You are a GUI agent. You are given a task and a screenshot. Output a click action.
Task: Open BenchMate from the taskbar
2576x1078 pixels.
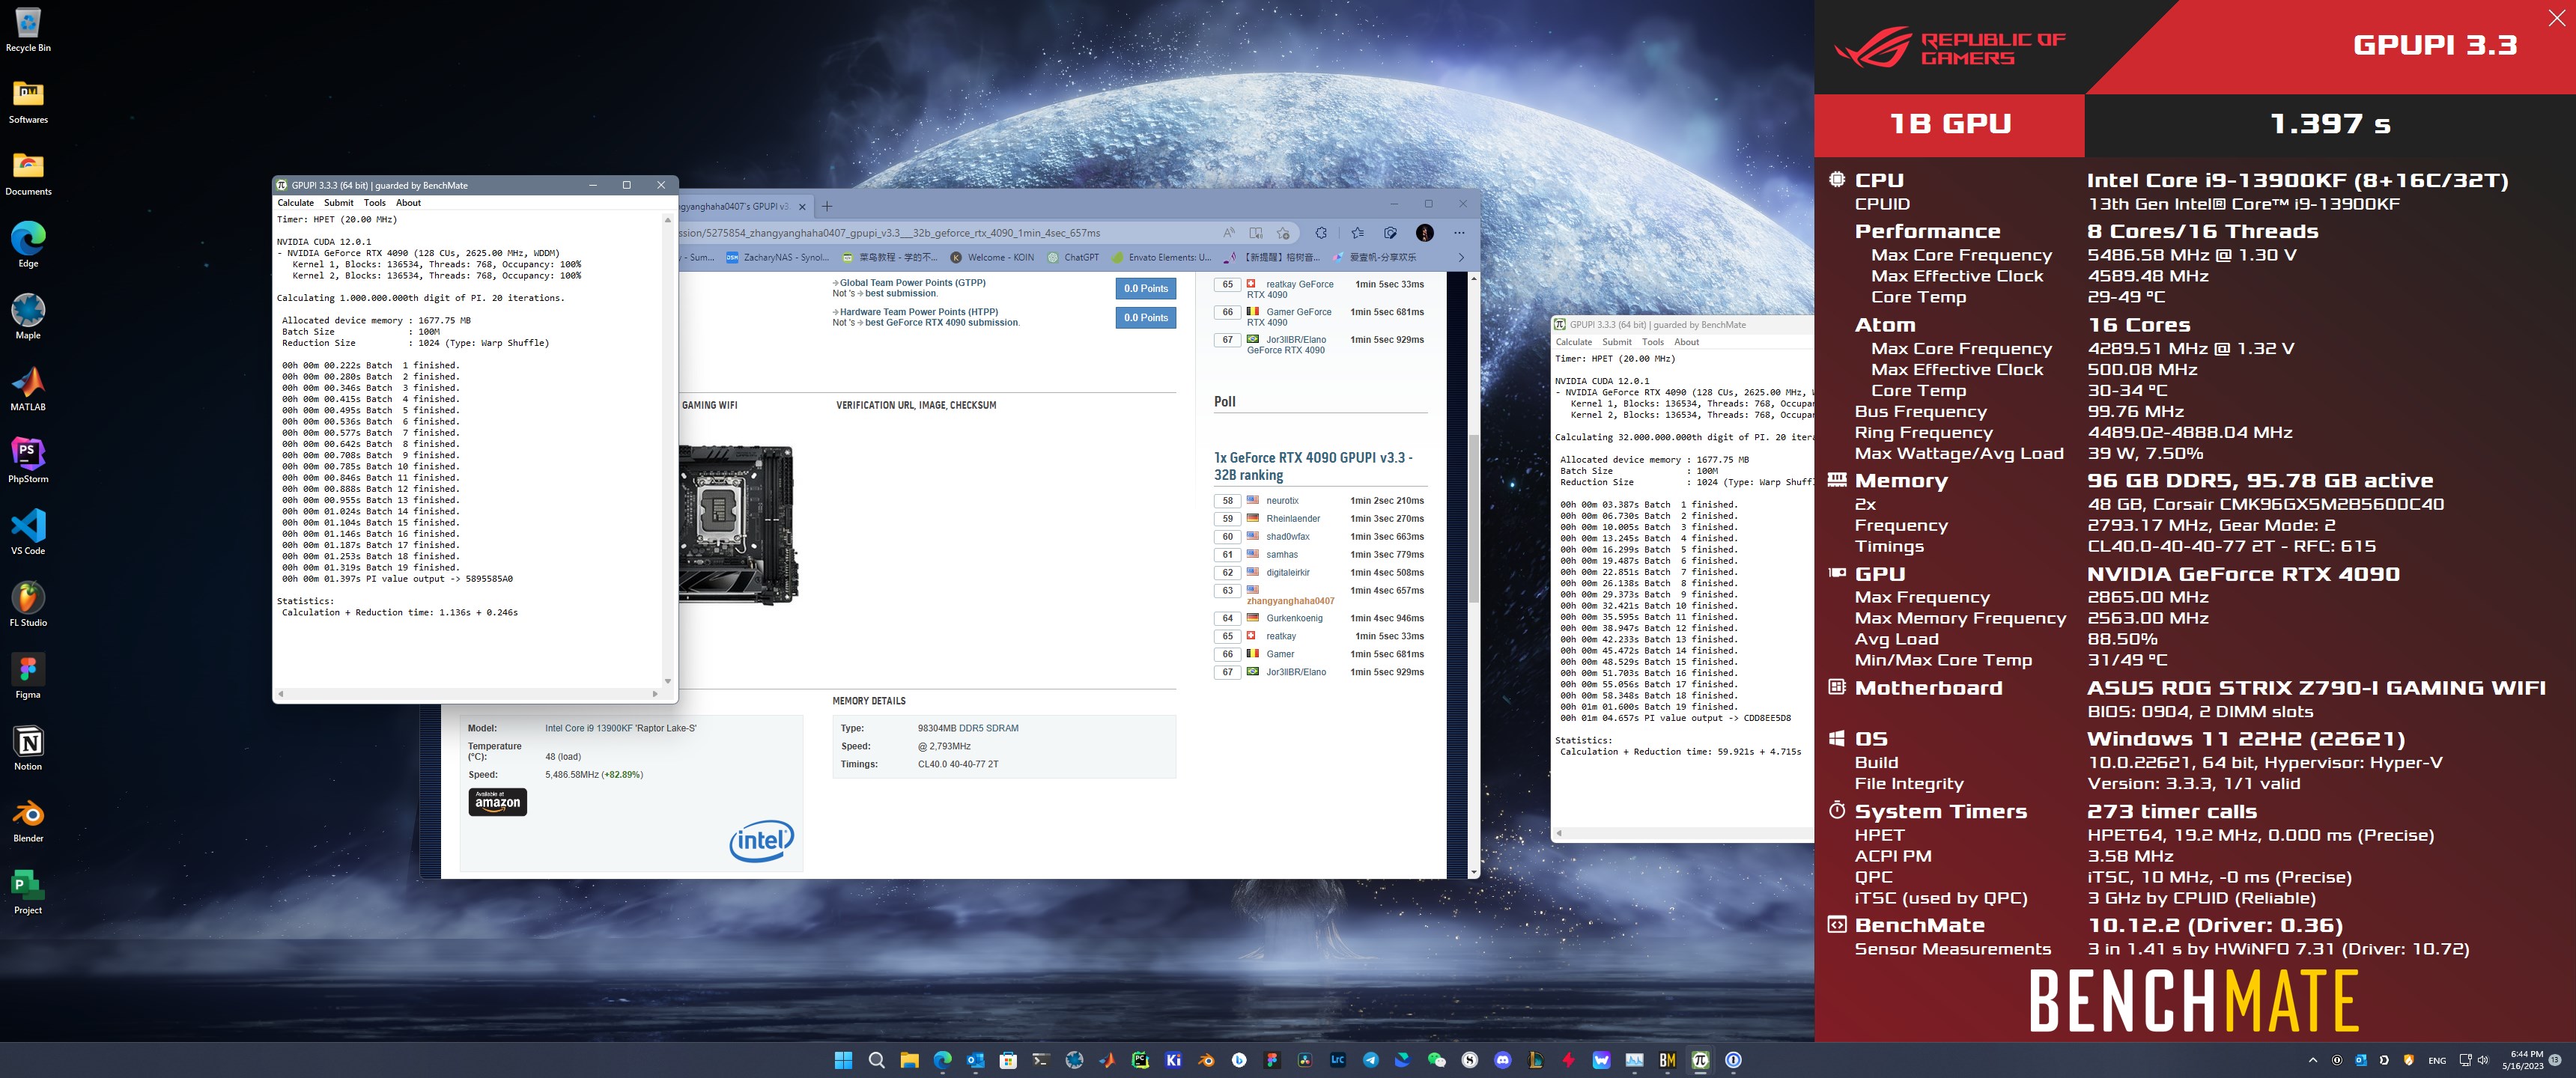[x=1667, y=1060]
